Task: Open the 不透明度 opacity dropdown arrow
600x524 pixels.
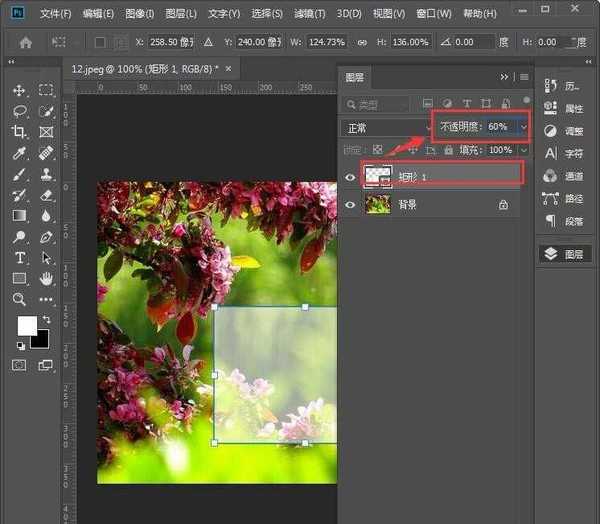Action: coord(522,128)
